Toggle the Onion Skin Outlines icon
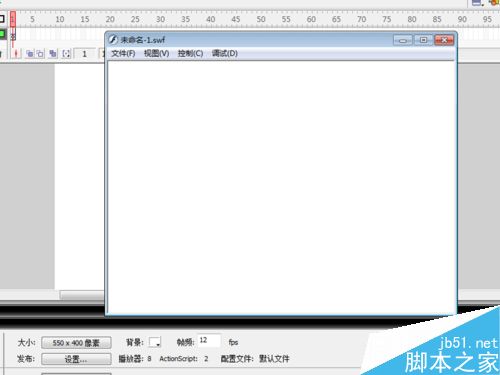This screenshot has width=500, height=375. click(x=40, y=53)
